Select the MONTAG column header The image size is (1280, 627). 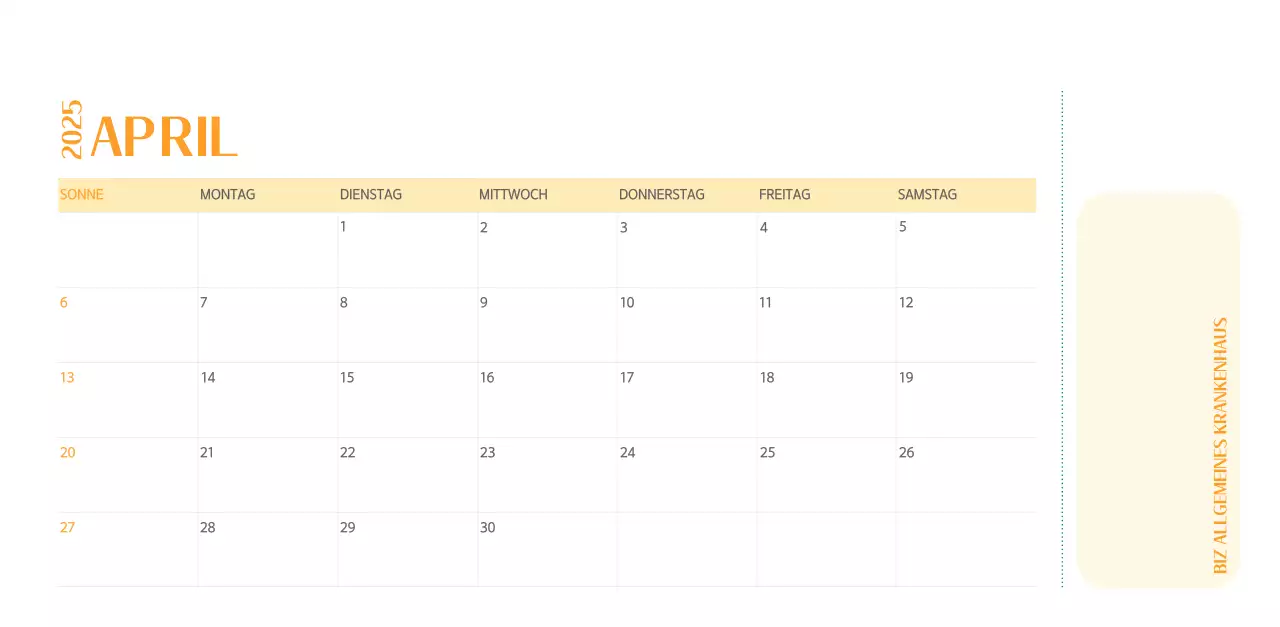(227, 195)
